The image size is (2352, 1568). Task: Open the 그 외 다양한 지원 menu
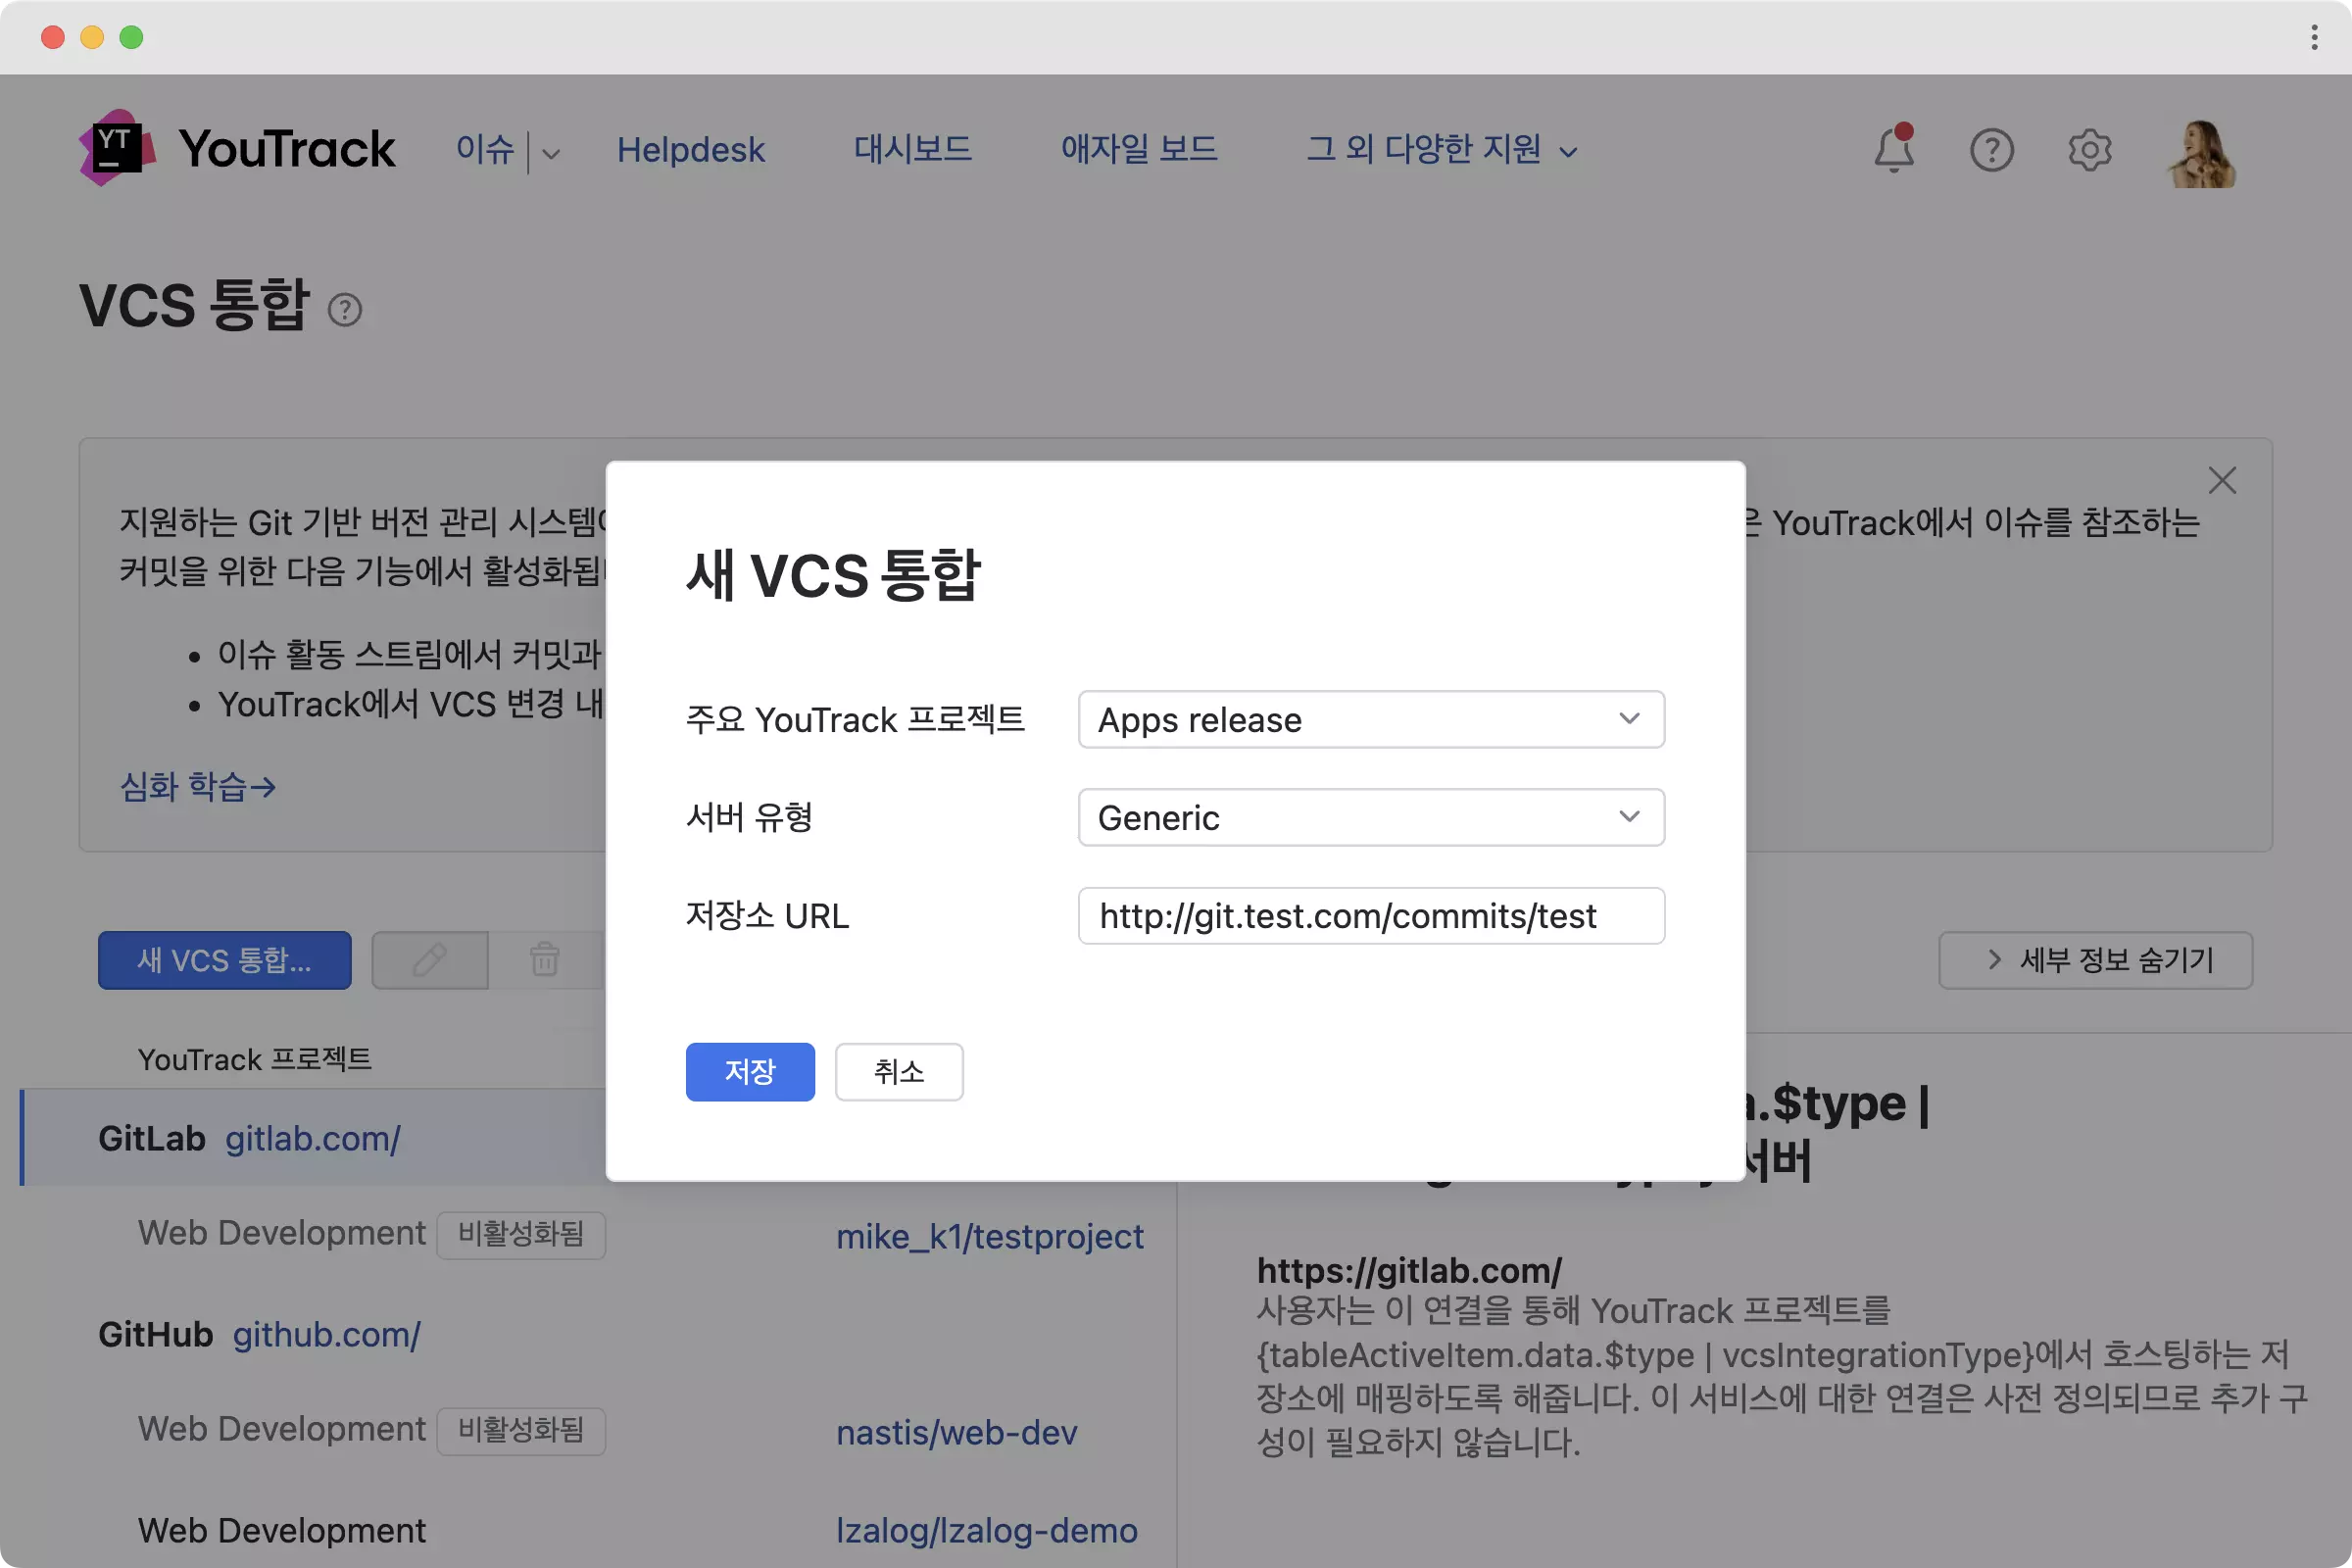(1441, 149)
